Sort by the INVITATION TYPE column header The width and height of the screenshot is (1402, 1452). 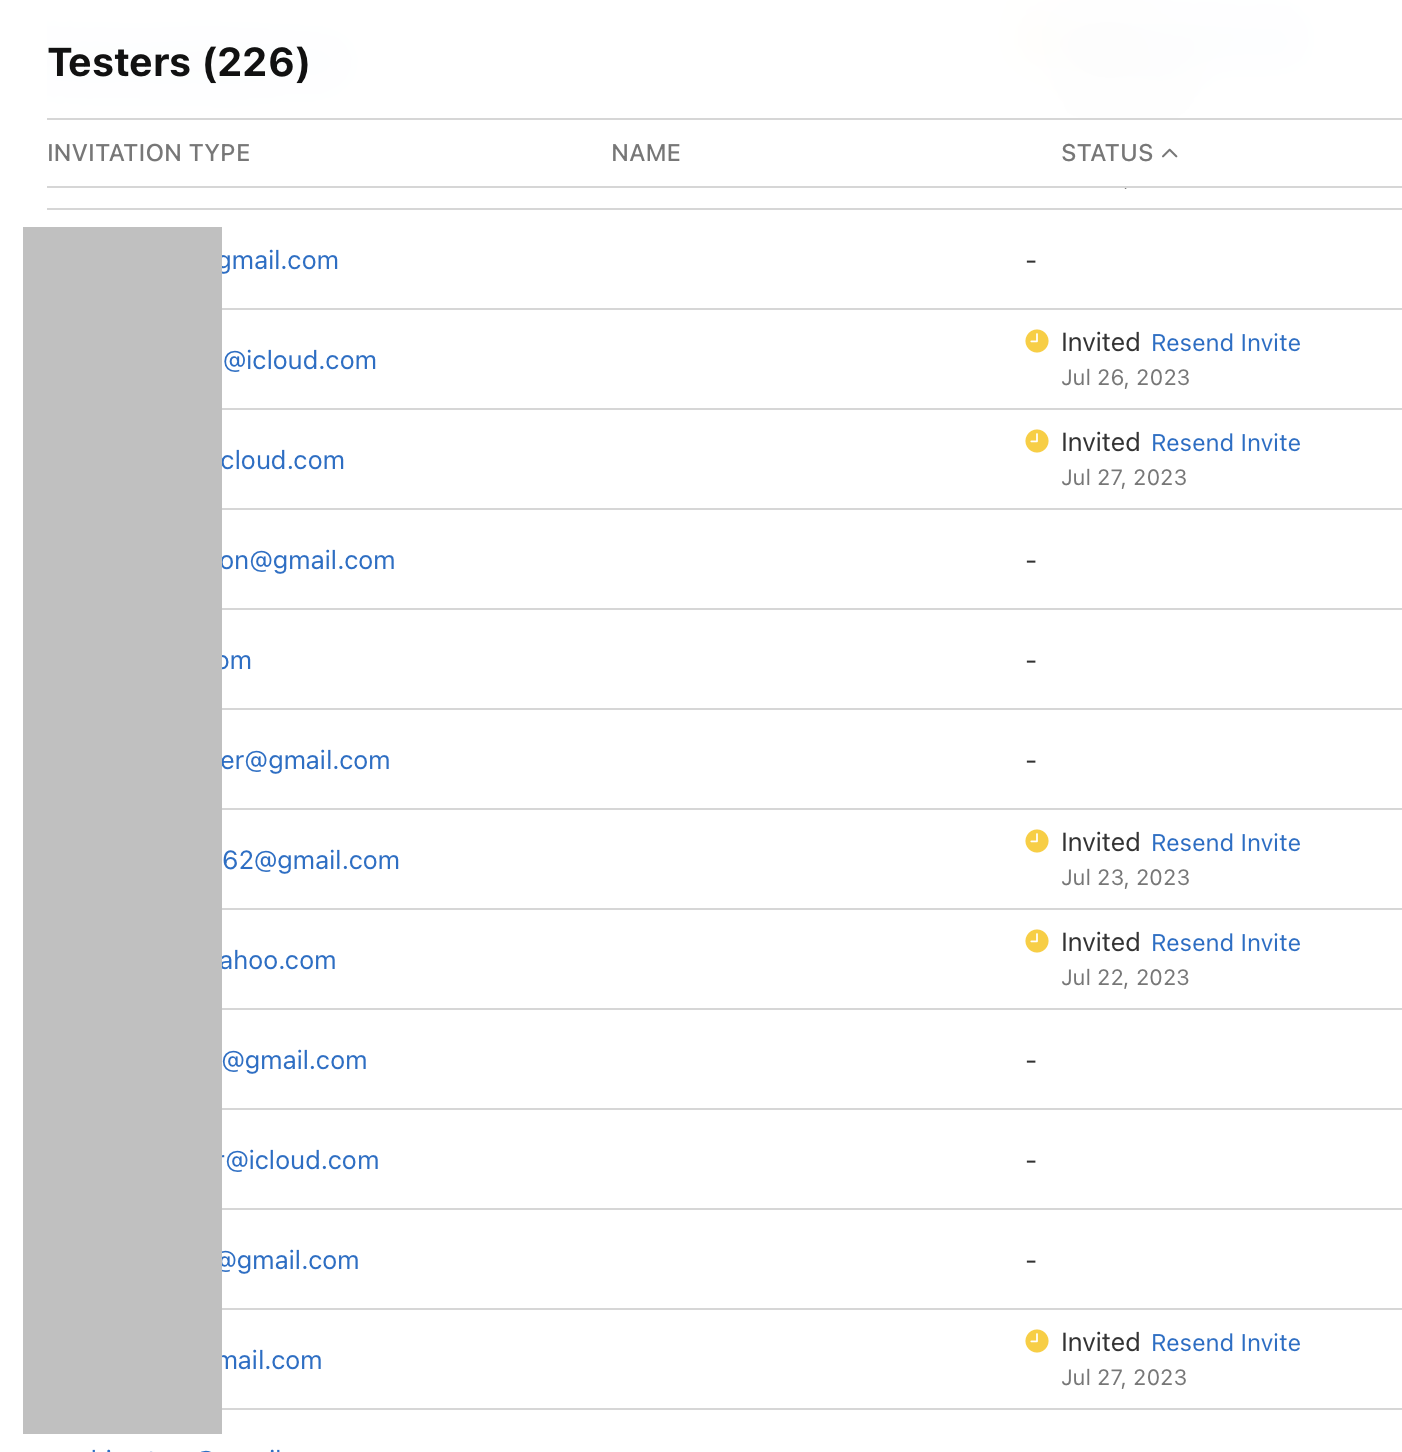coord(149,153)
